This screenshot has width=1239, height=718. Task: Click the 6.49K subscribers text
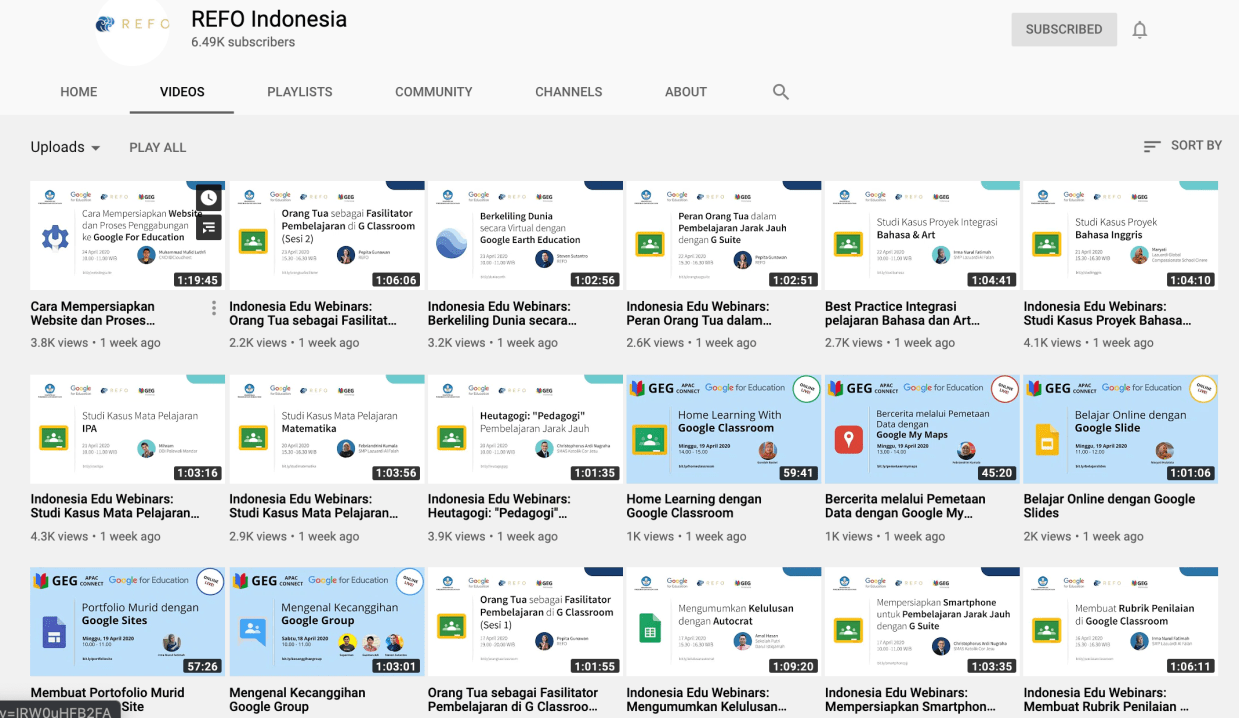click(243, 43)
